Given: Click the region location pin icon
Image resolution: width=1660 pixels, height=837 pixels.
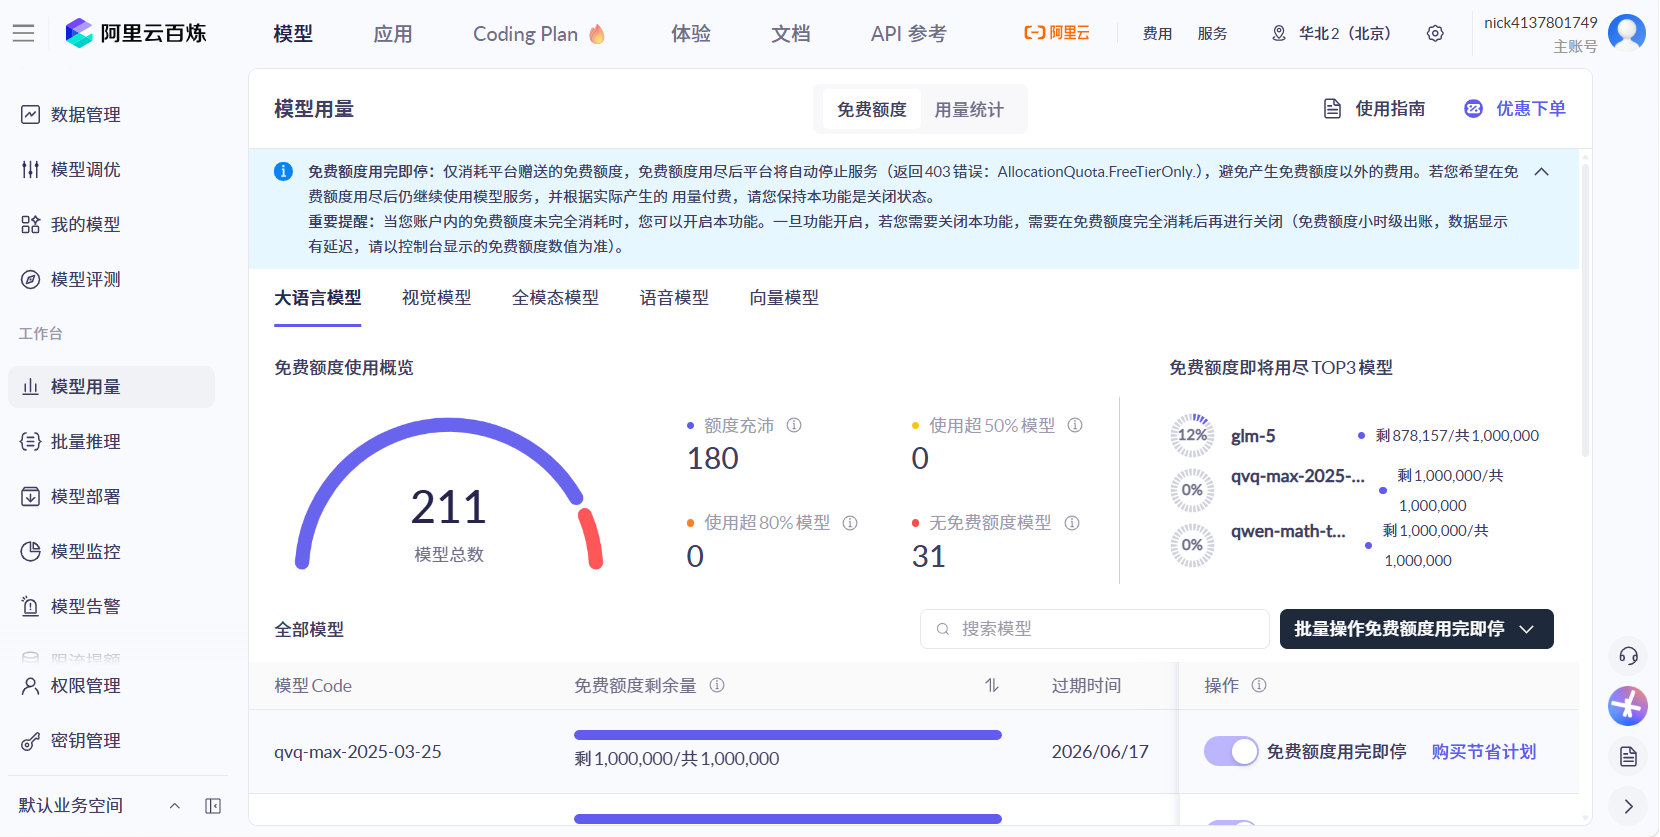Looking at the screenshot, I should [x=1279, y=33].
